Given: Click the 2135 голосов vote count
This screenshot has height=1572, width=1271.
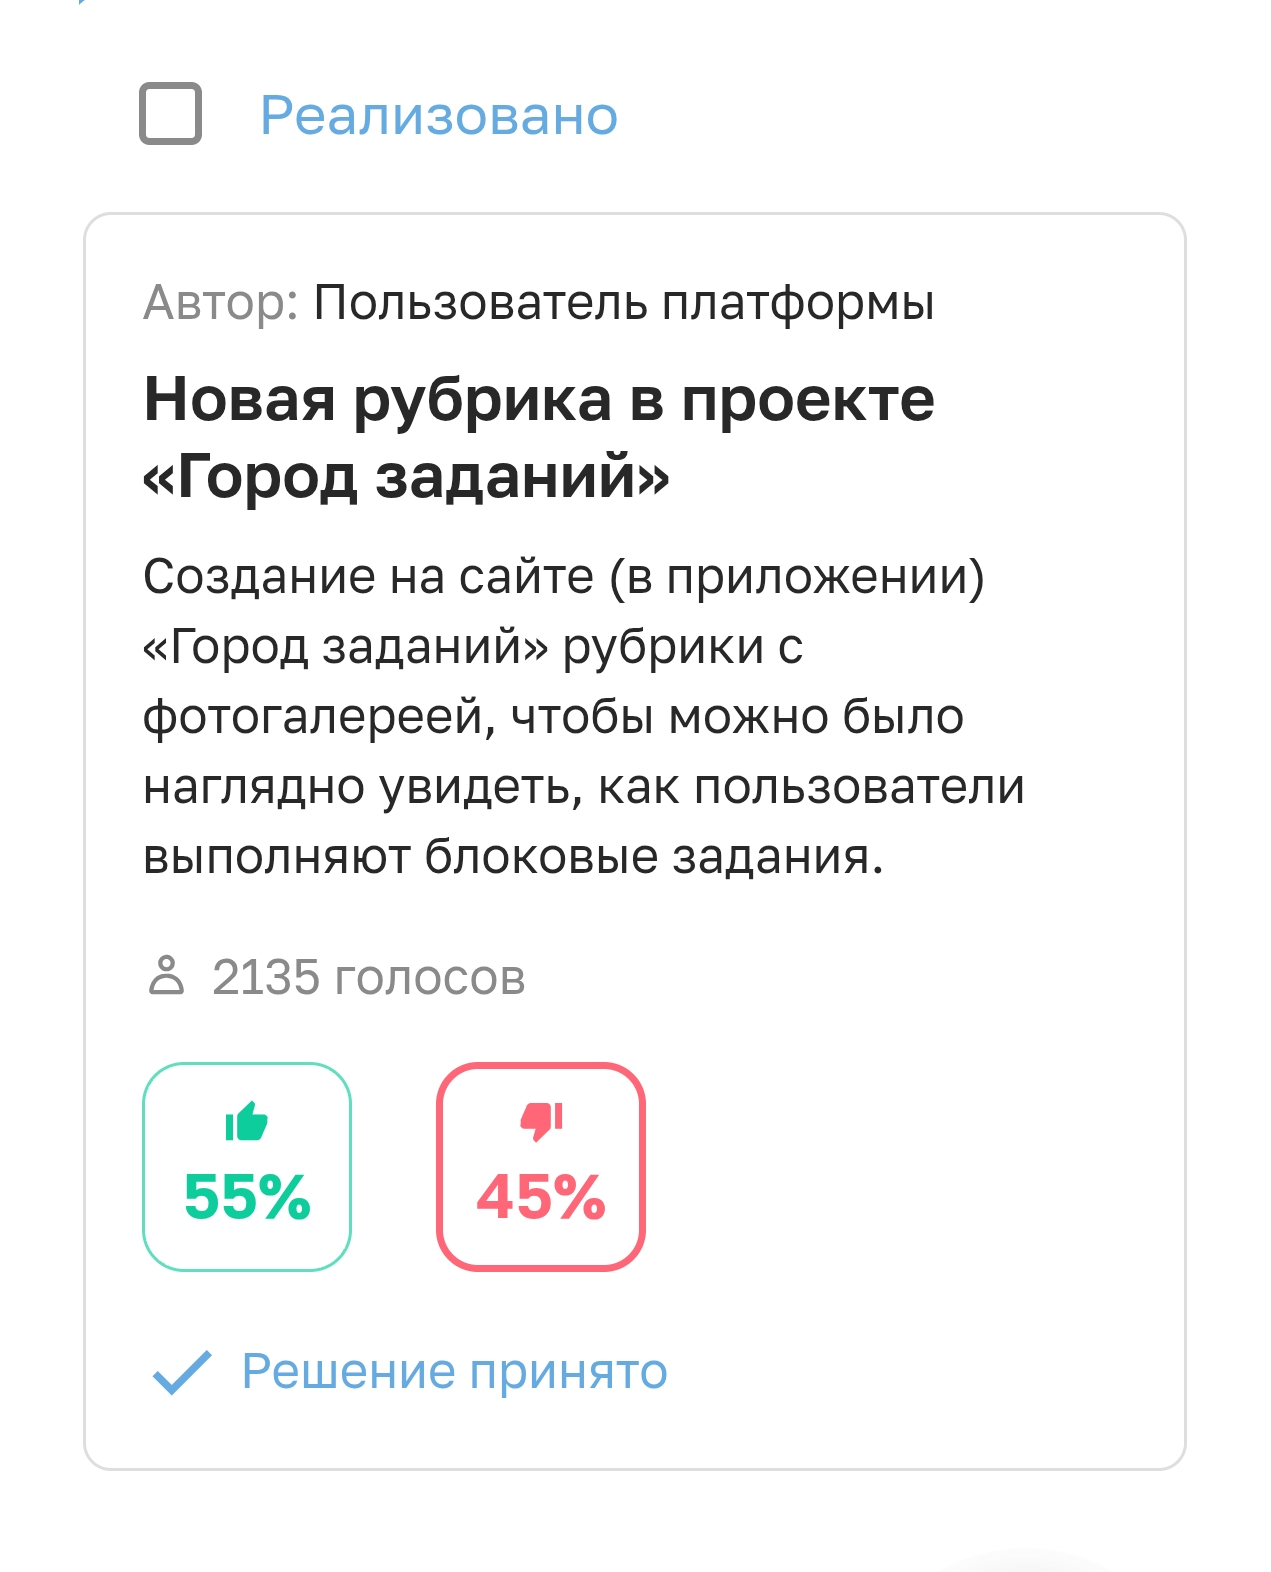Looking at the screenshot, I should tap(369, 977).
